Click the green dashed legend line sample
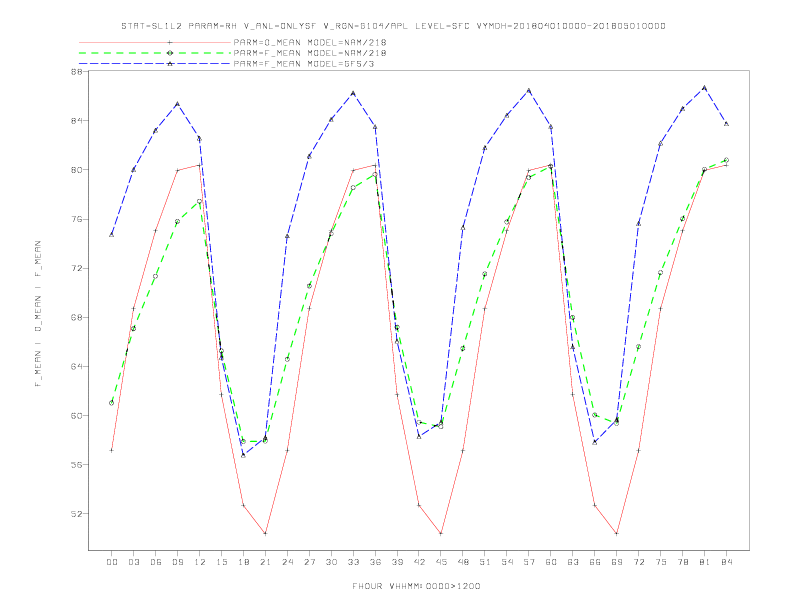The image size is (792, 612). pyautogui.click(x=155, y=53)
